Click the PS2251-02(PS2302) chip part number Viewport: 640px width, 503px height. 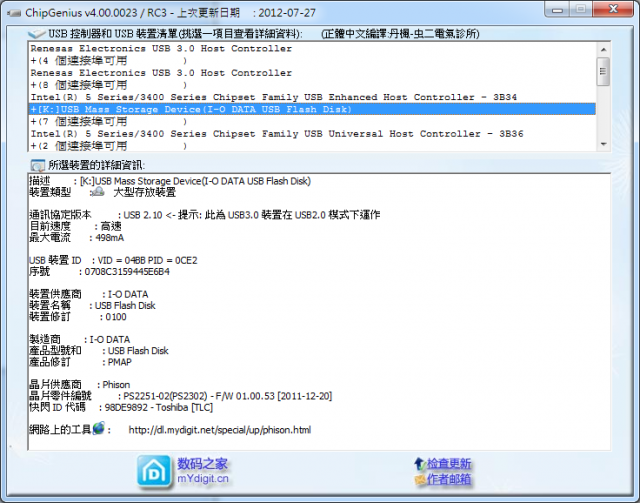pyautogui.click(x=166, y=396)
